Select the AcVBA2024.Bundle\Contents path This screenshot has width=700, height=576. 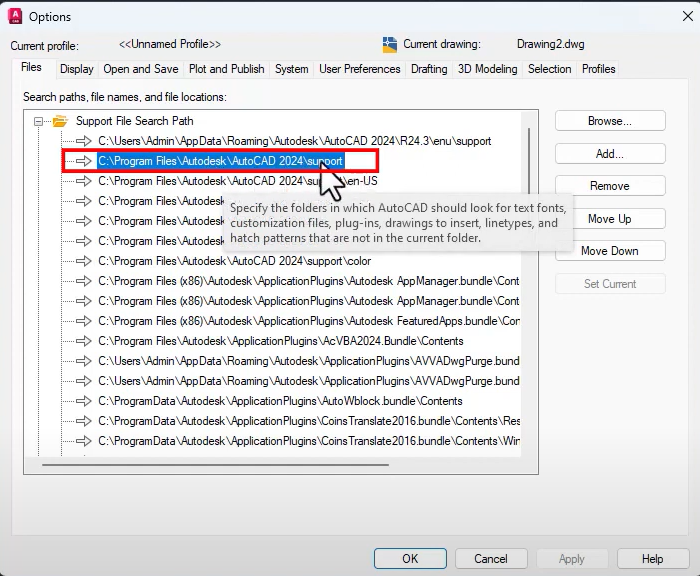281,341
